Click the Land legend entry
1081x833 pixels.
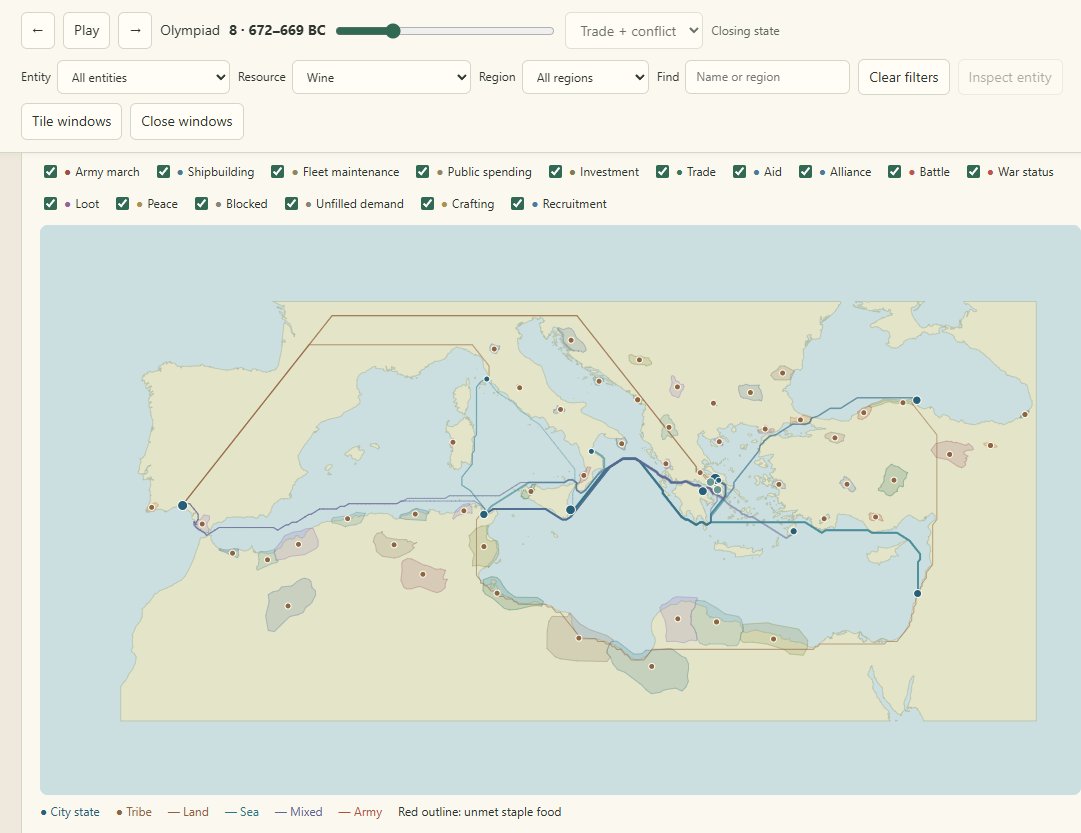188,812
